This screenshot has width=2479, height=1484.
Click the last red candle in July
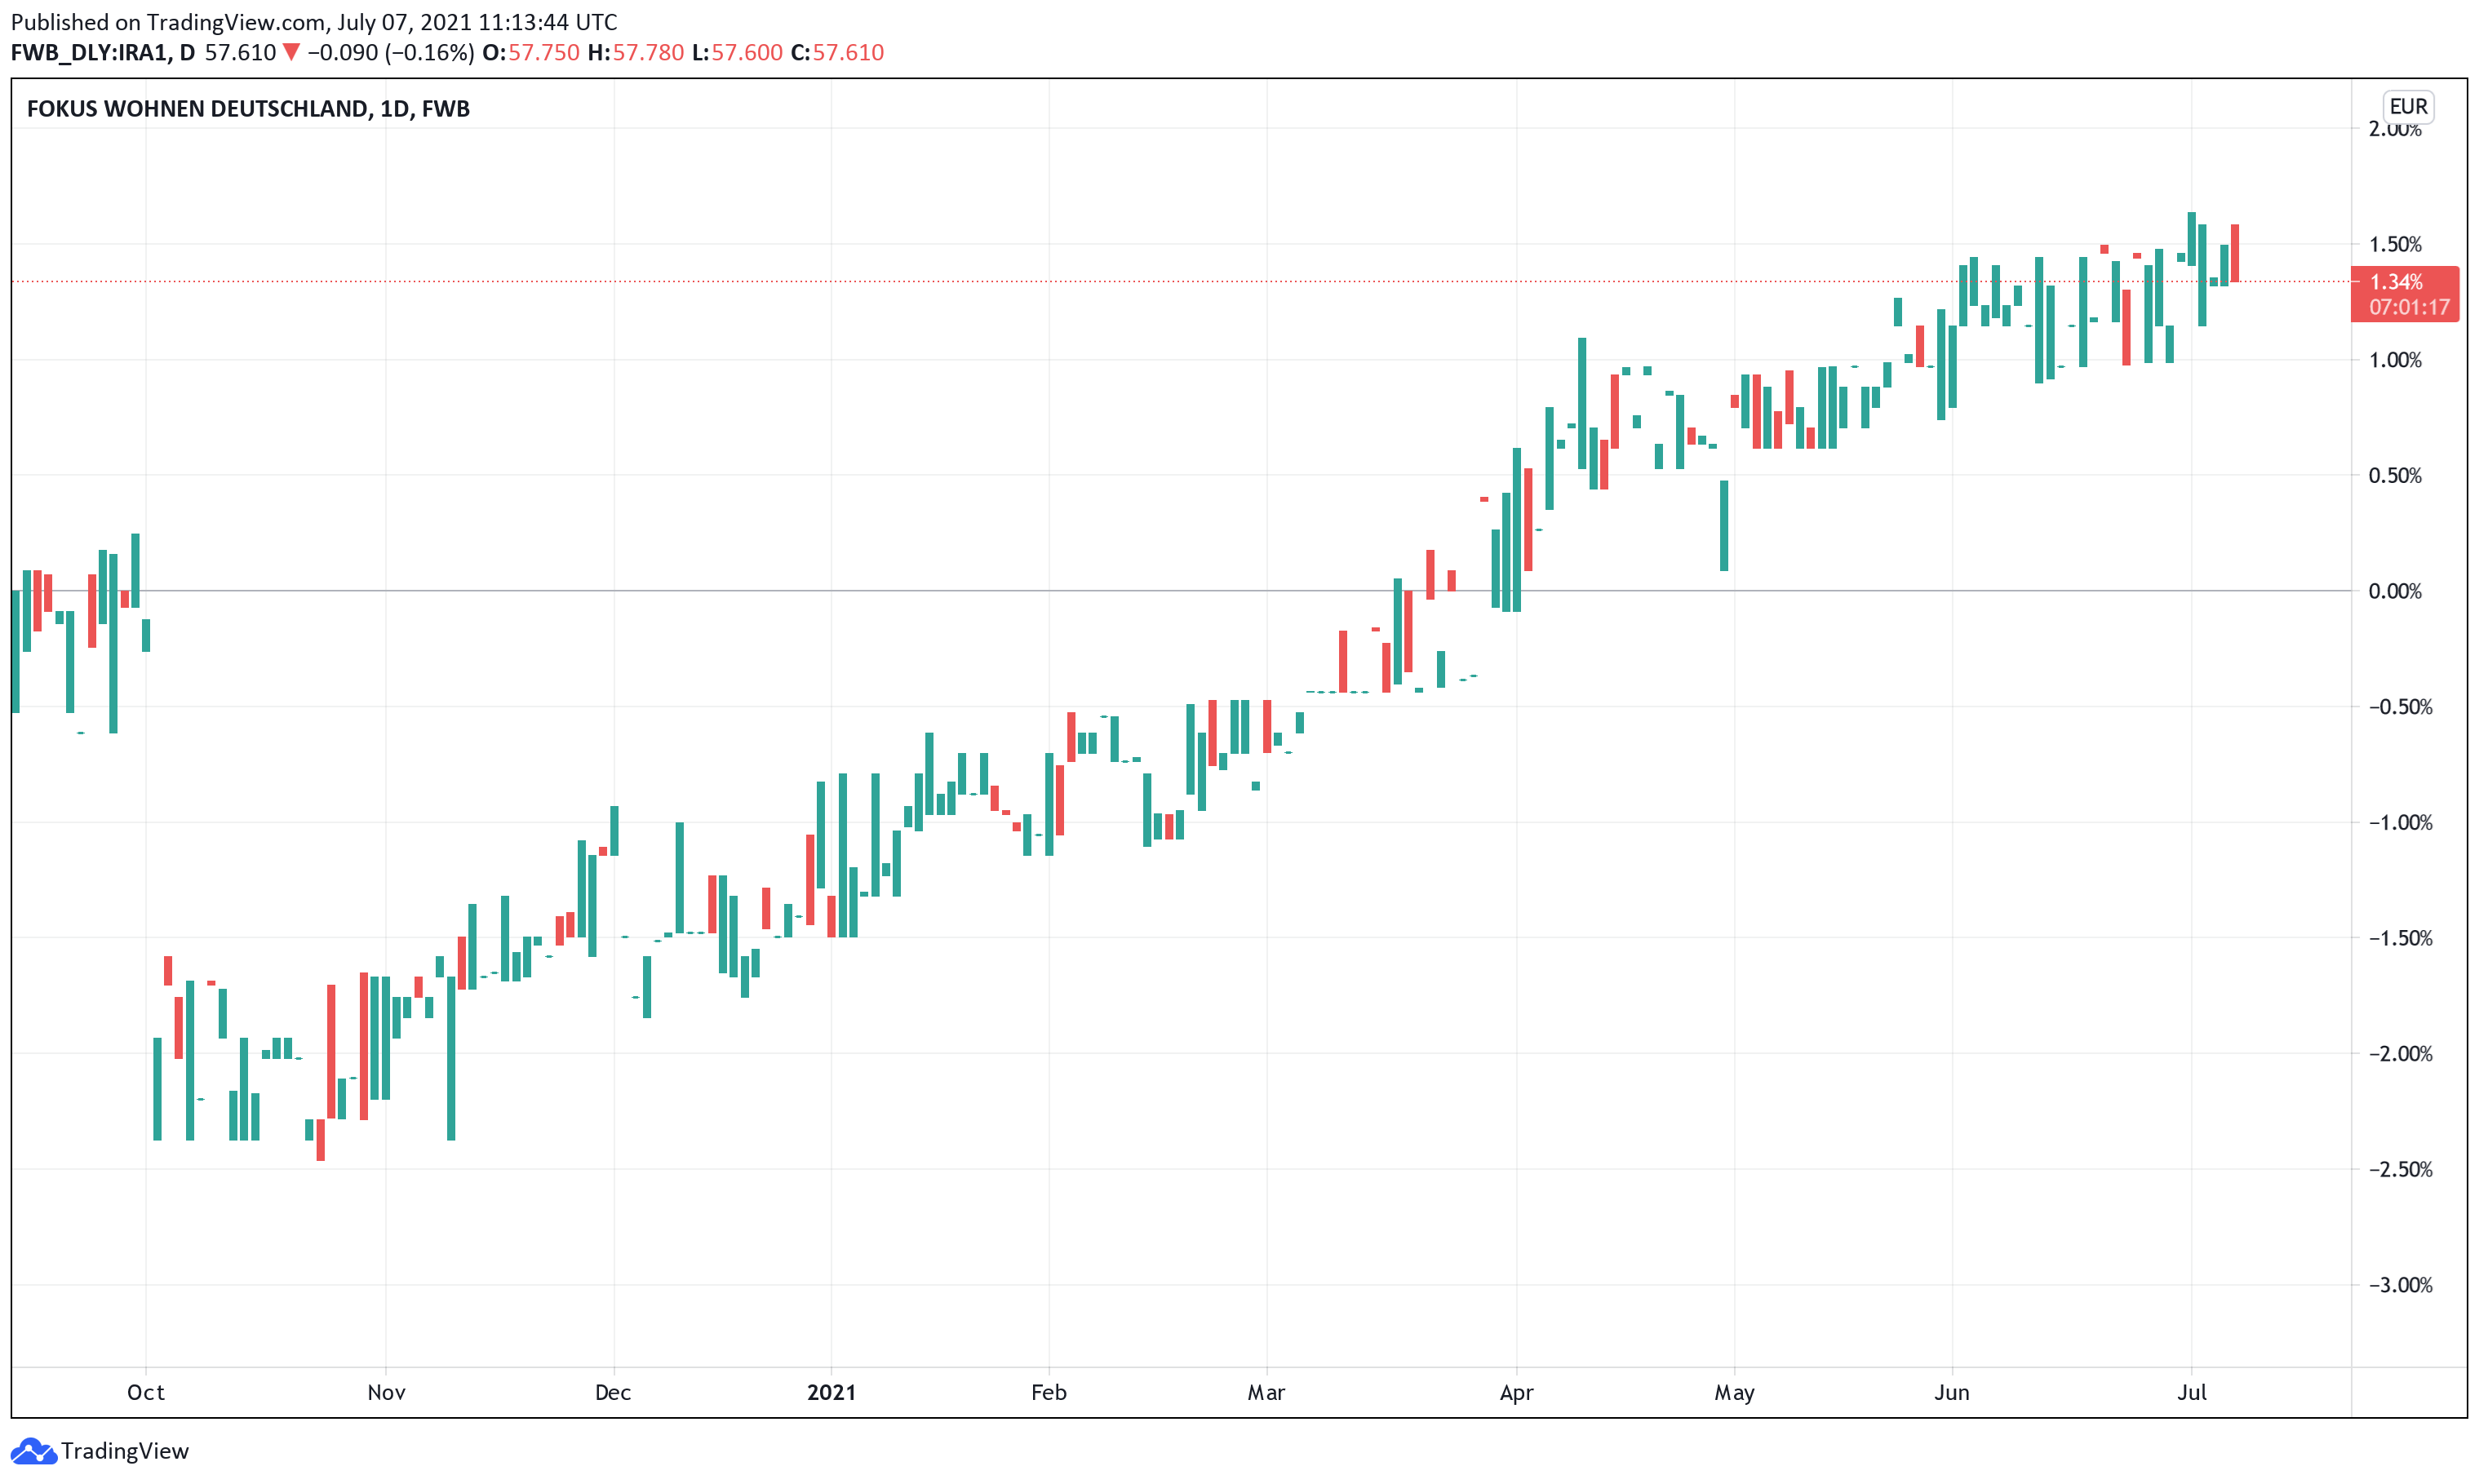(x=2235, y=253)
